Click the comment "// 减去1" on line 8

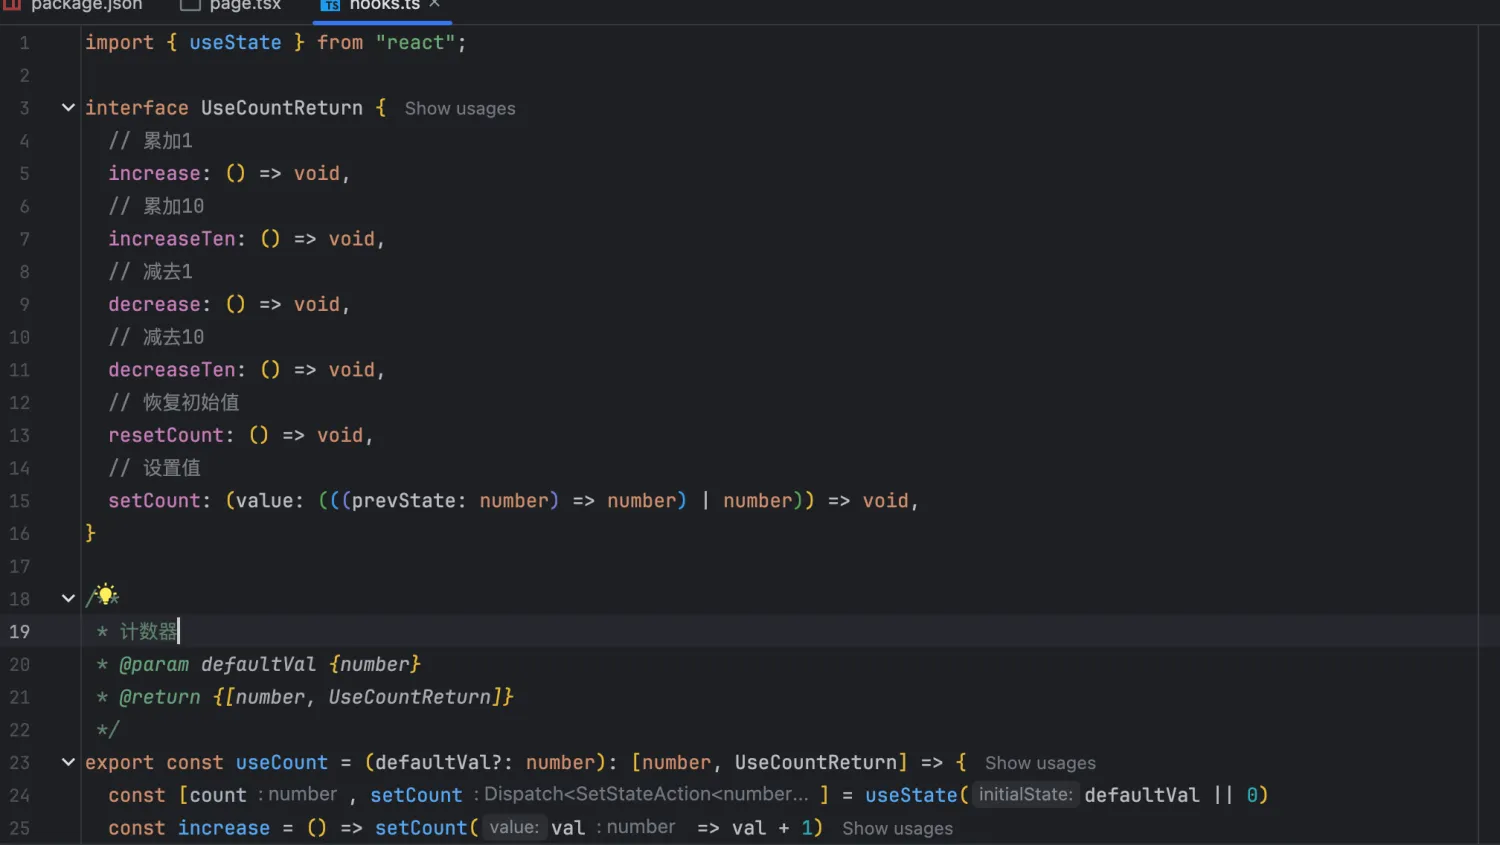(x=150, y=272)
